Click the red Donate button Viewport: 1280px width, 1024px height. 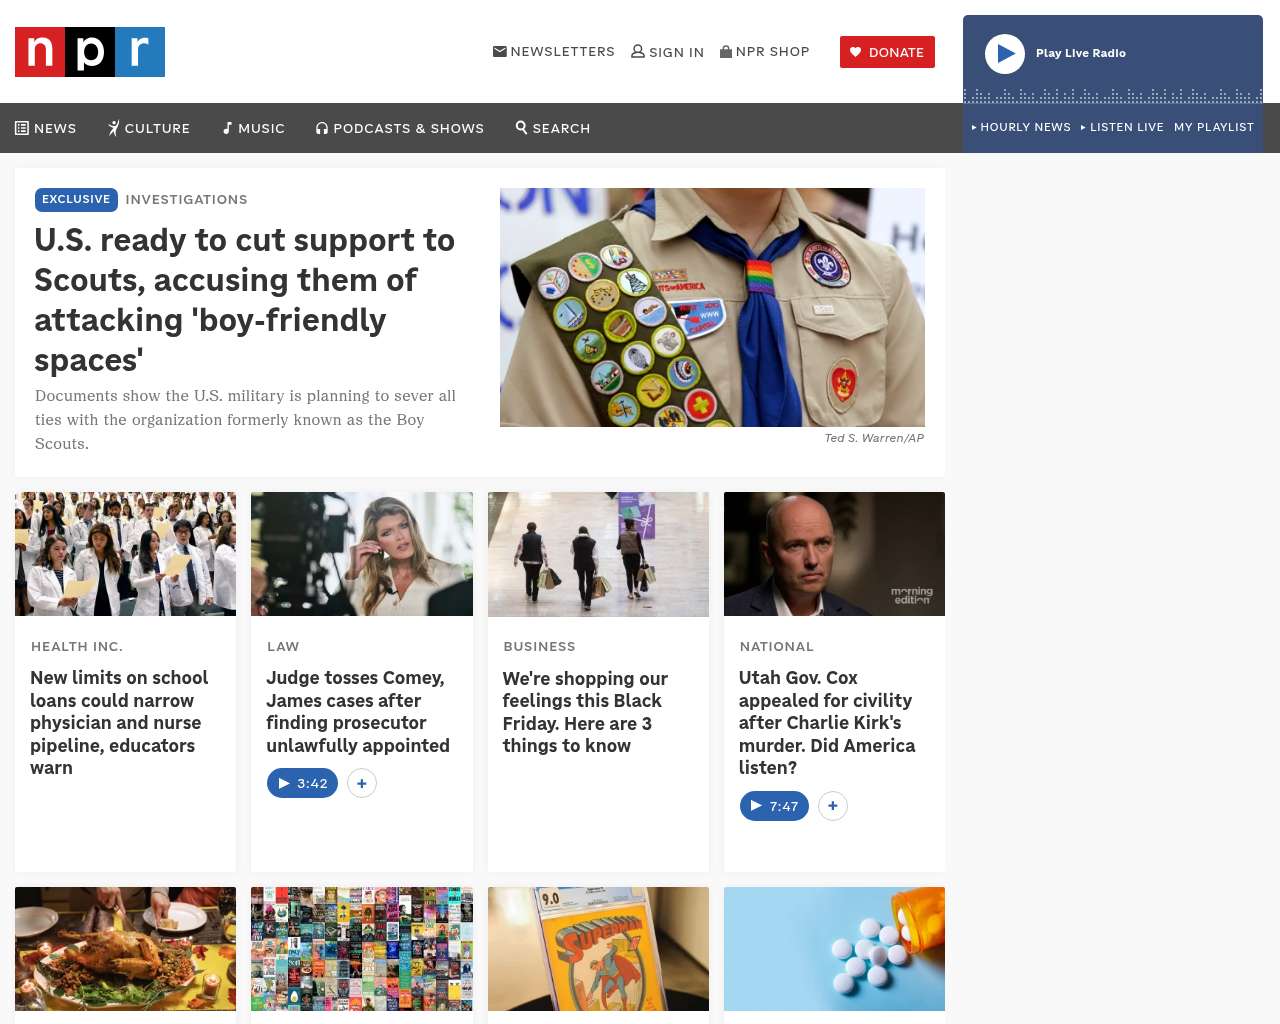coord(887,52)
